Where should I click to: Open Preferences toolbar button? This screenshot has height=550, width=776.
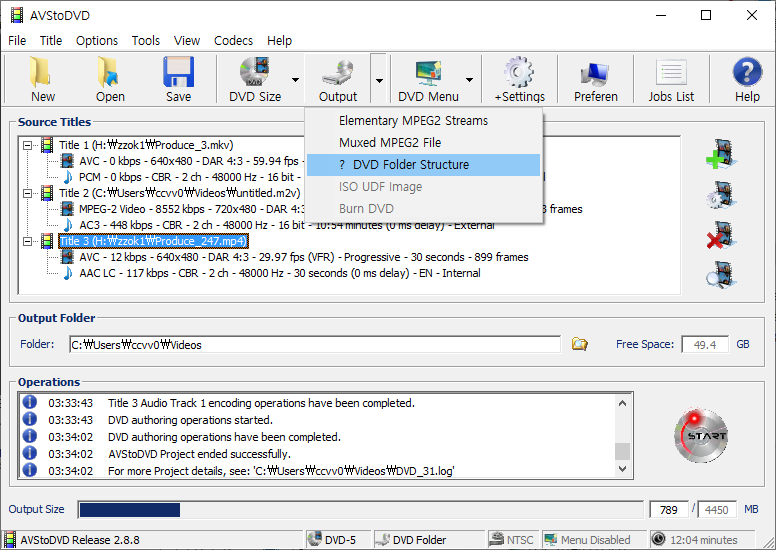click(596, 79)
